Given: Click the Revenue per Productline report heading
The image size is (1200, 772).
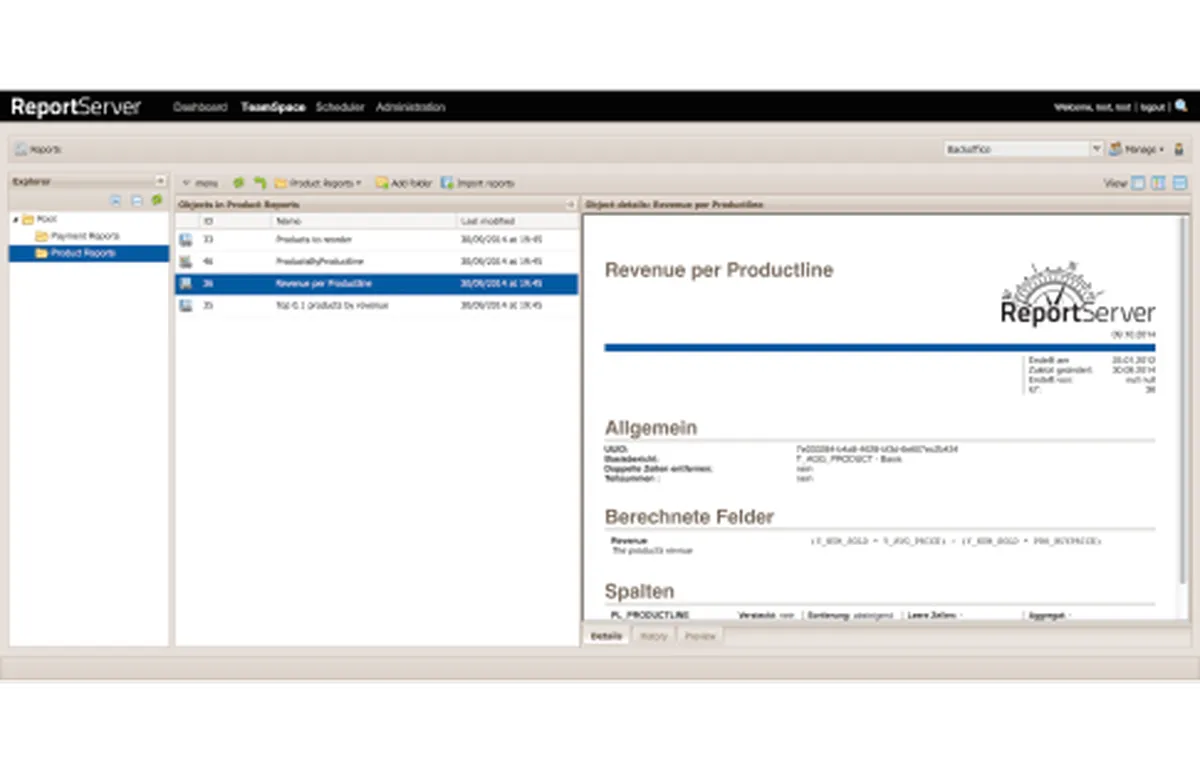Looking at the screenshot, I should point(719,271).
